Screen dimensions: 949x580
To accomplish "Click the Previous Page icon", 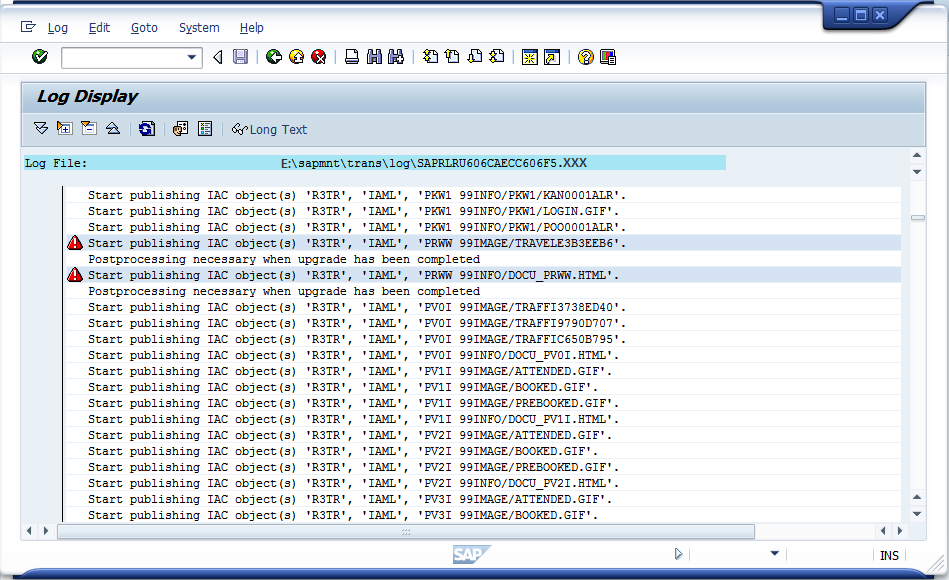I will coord(452,57).
